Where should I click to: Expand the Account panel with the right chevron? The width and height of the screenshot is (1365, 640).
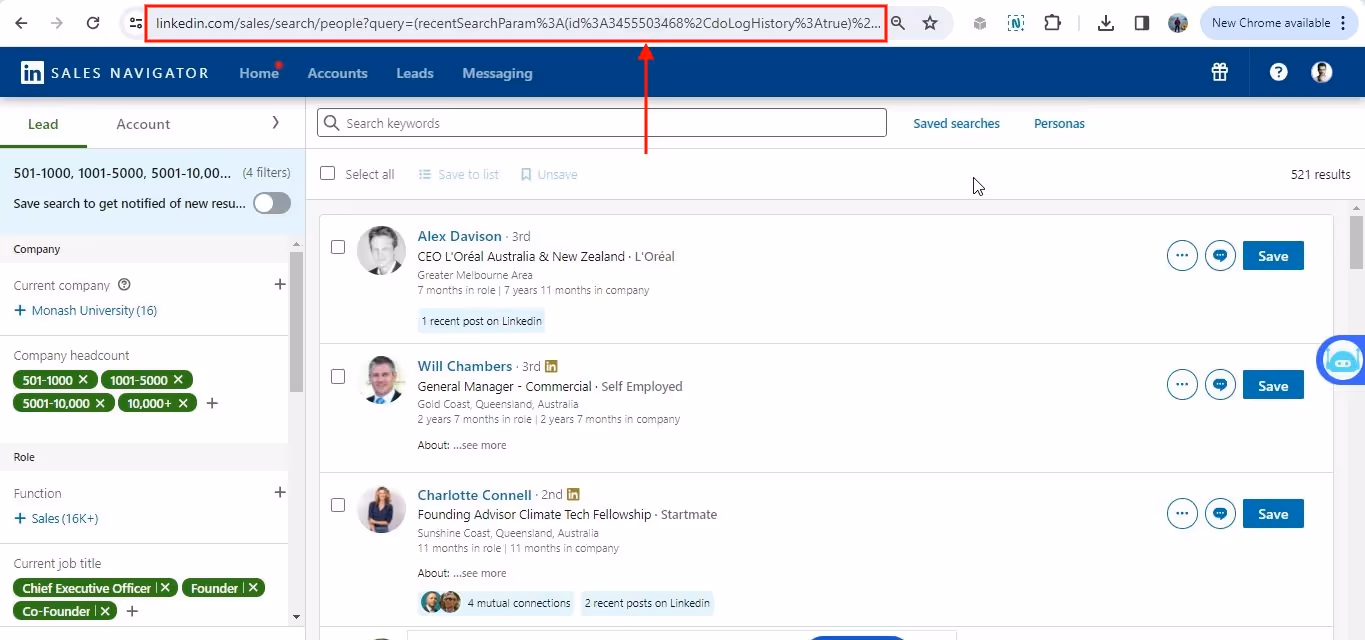(276, 123)
